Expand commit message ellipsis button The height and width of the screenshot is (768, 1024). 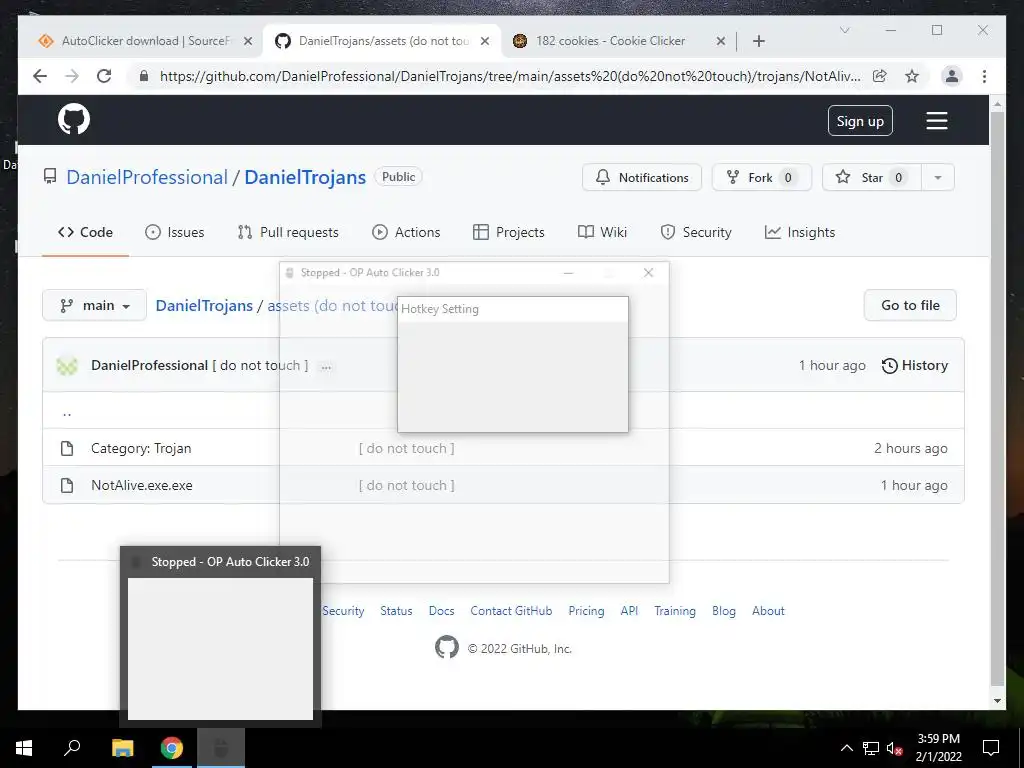[x=326, y=366]
